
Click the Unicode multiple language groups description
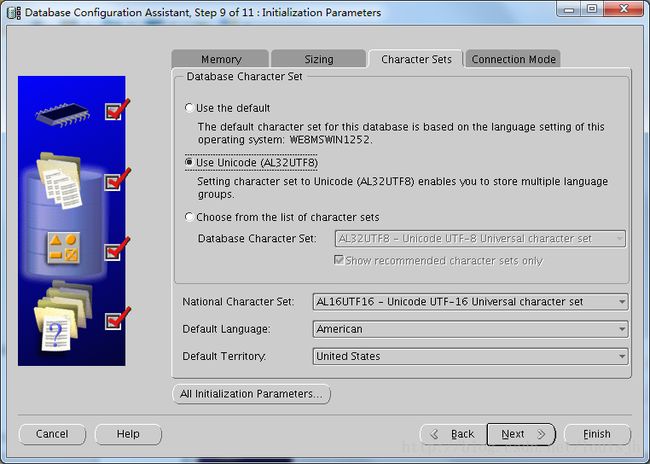pyautogui.click(x=403, y=188)
